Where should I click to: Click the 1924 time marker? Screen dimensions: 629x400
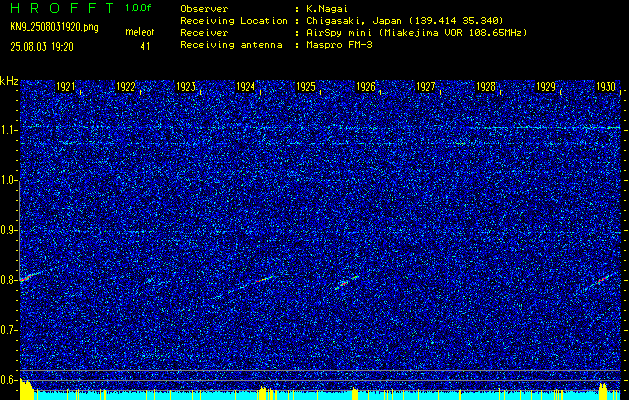[x=246, y=87]
